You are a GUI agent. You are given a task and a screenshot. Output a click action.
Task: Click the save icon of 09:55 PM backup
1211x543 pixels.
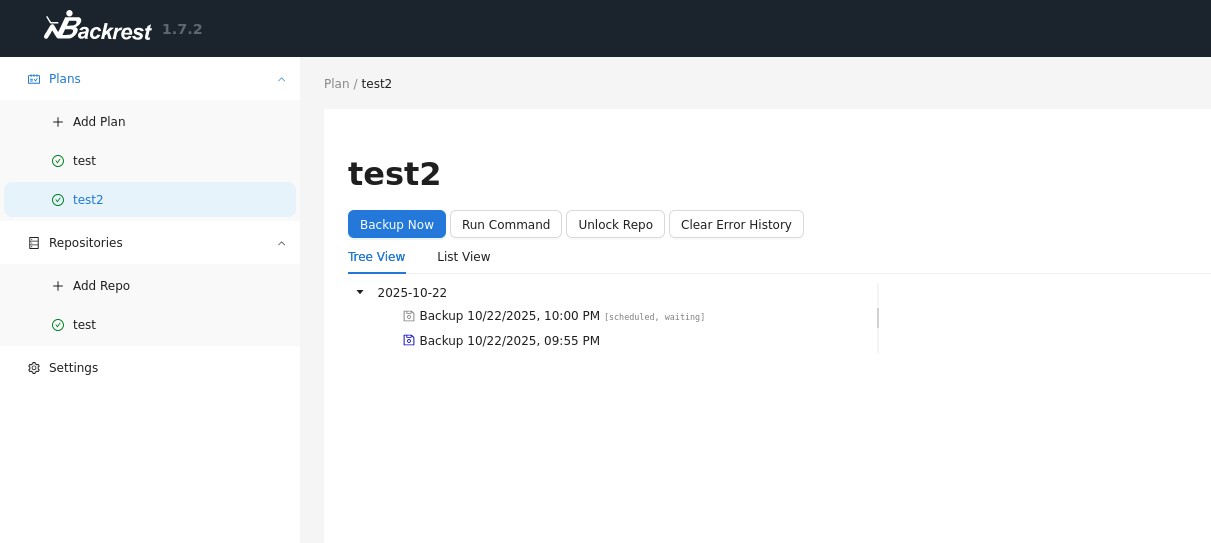[408, 341]
